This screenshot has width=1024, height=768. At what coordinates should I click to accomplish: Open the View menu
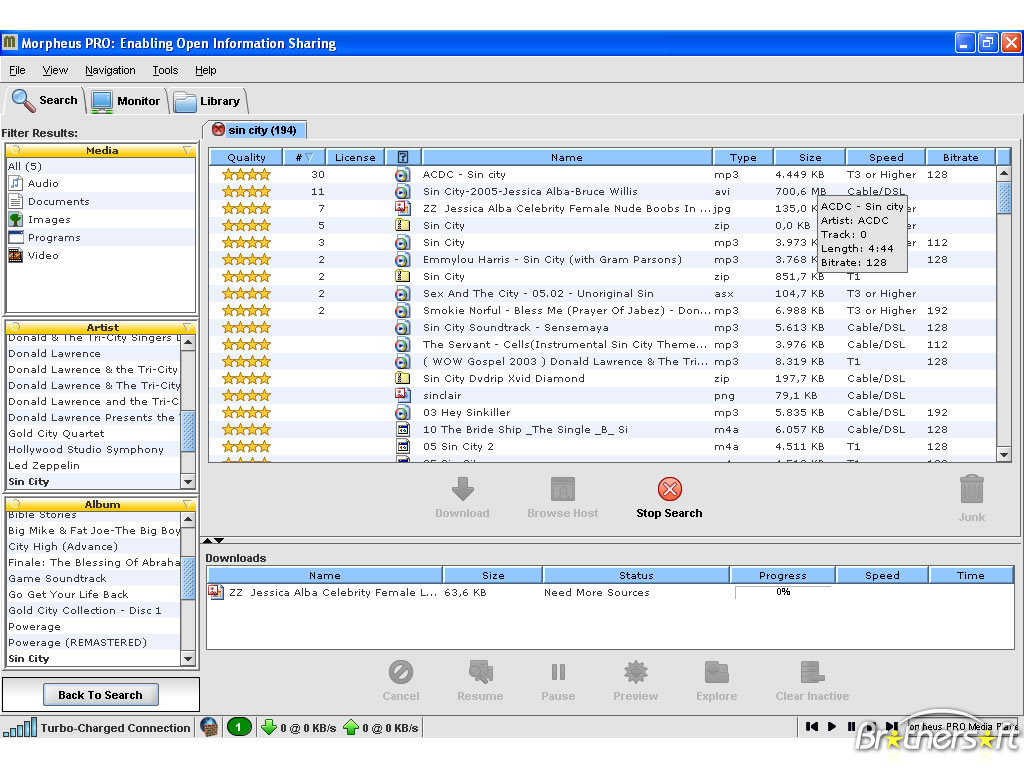click(55, 70)
